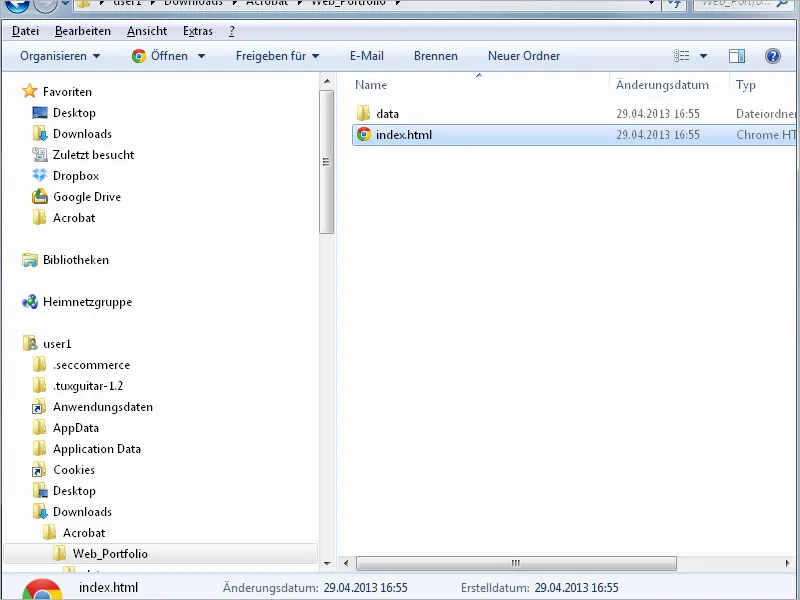The height and width of the screenshot is (600, 800).
Task: Click the Brennen toolbar button
Action: pyautogui.click(x=436, y=56)
